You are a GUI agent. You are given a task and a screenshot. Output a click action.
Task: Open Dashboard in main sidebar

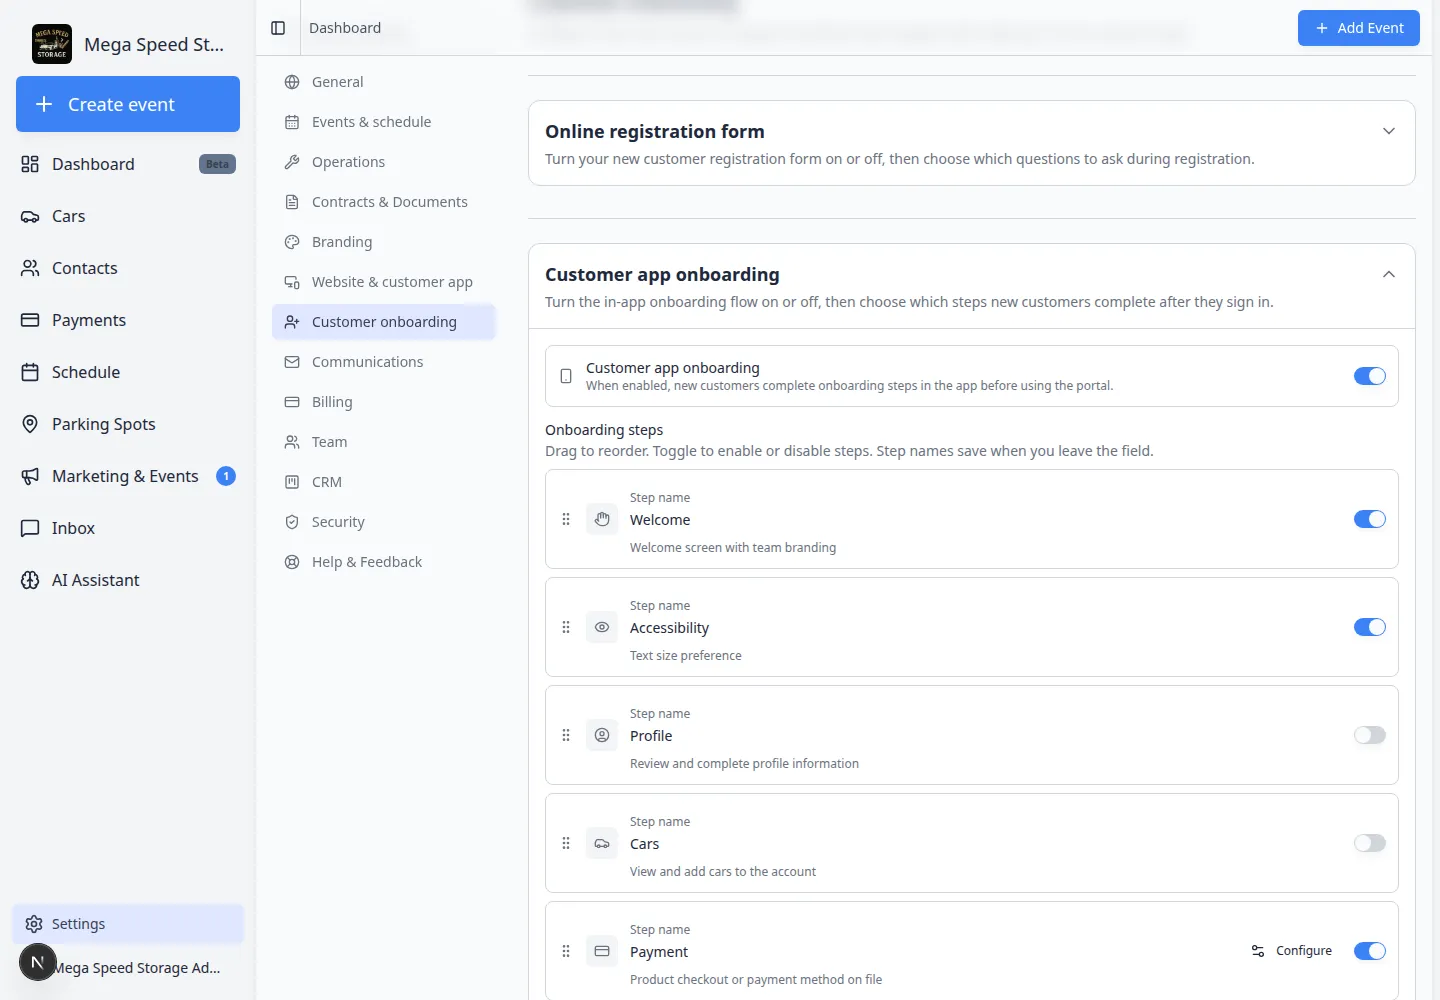128,164
